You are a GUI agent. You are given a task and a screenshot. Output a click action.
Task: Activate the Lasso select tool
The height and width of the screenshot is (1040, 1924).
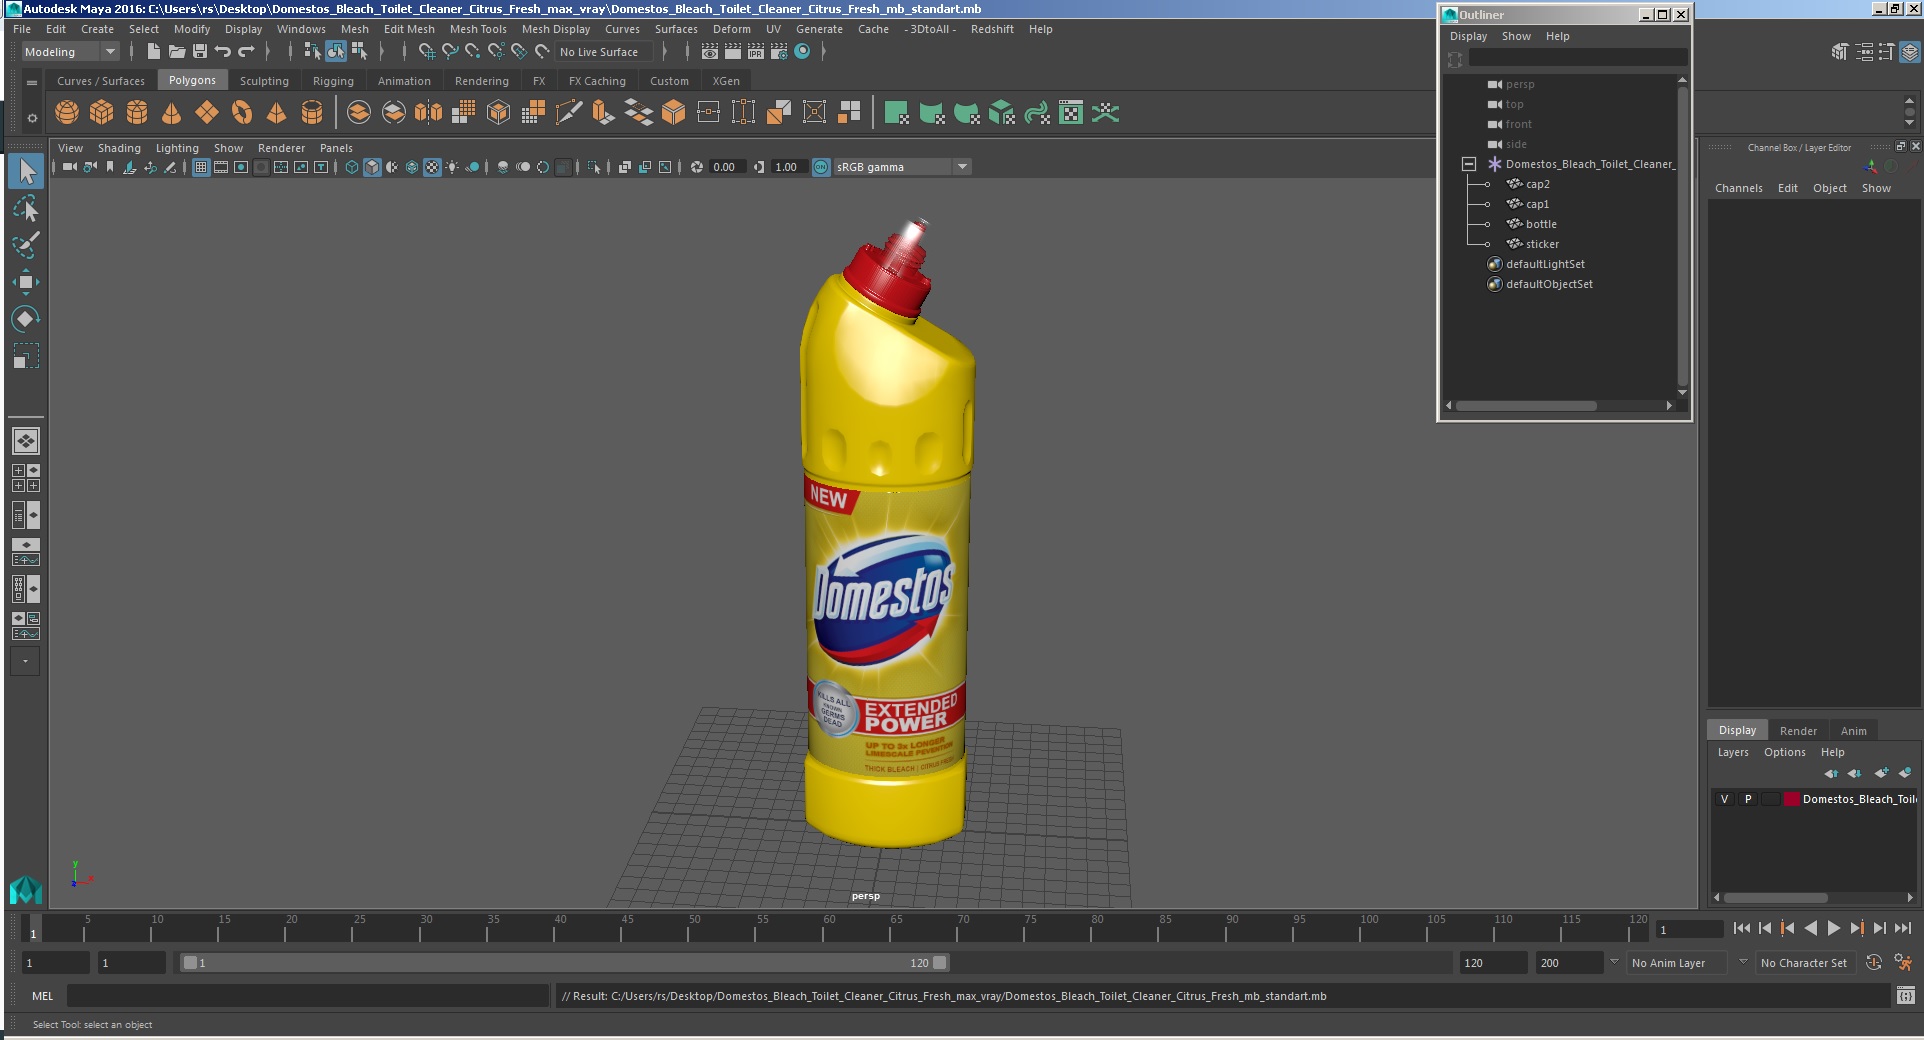pyautogui.click(x=26, y=209)
